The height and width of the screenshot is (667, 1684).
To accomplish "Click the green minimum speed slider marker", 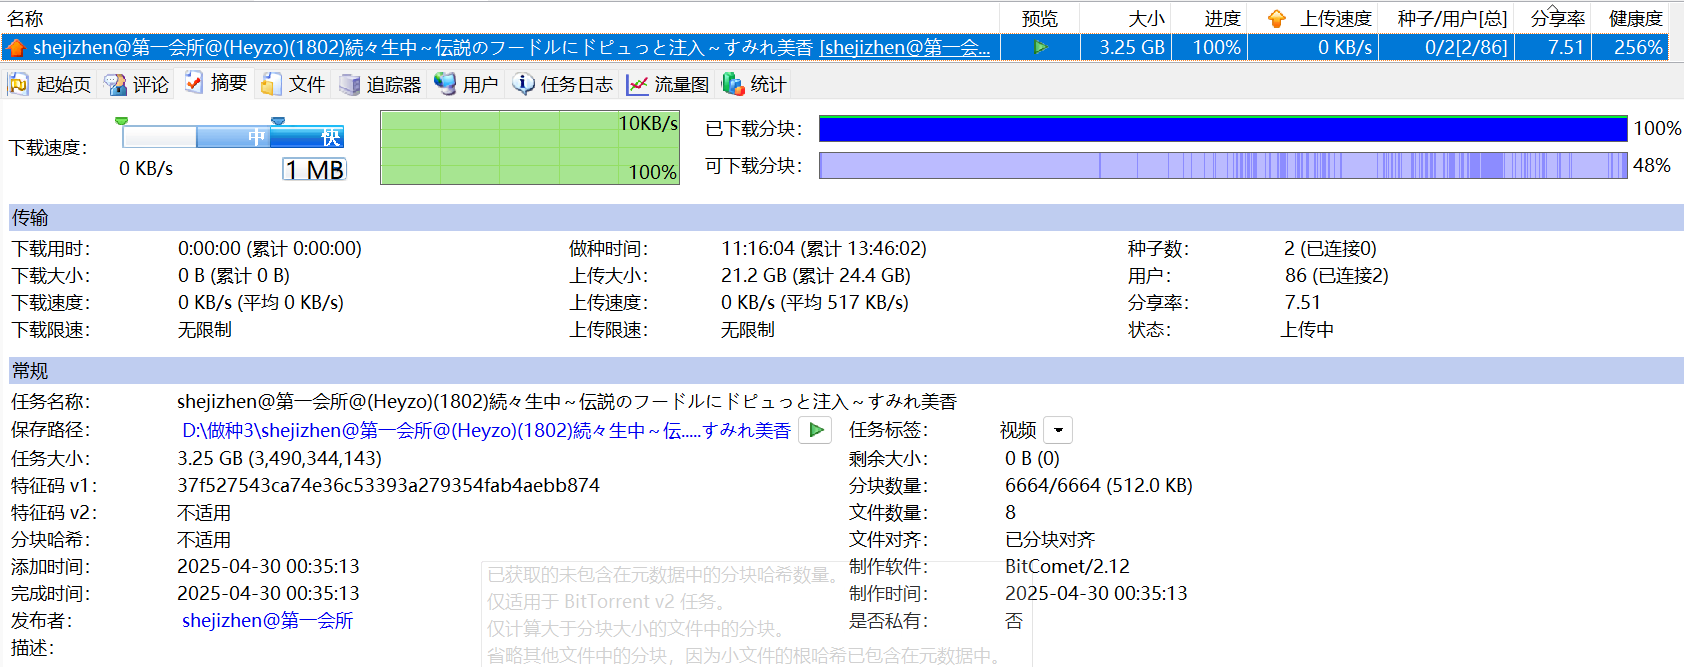I will coord(122,121).
